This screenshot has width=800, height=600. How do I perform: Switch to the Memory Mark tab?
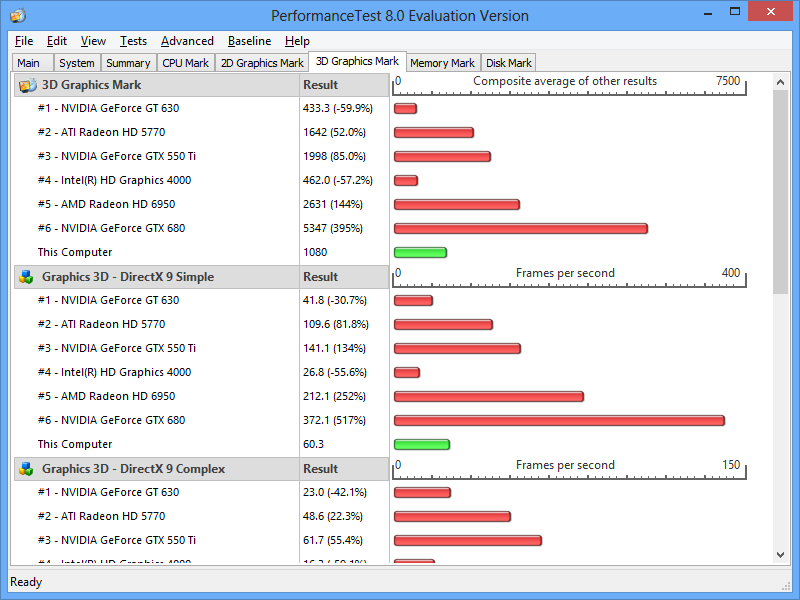442,63
